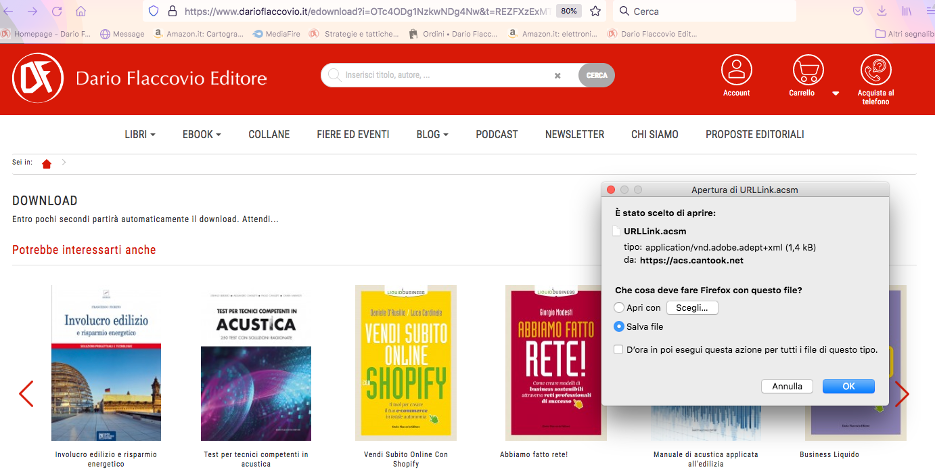Open Dario Flaccovio Edit... bookmark
The image size is (936, 474).
click(x=652, y=34)
